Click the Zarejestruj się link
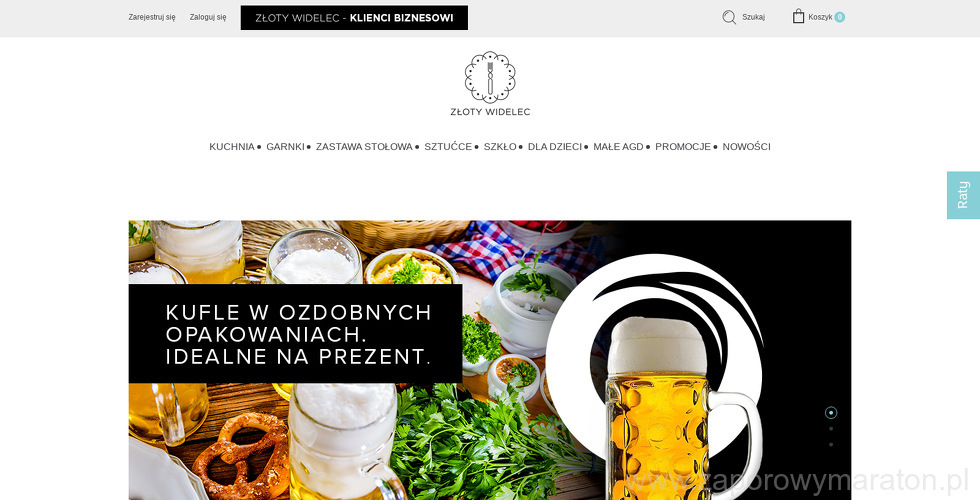The width and height of the screenshot is (980, 500). (x=152, y=18)
